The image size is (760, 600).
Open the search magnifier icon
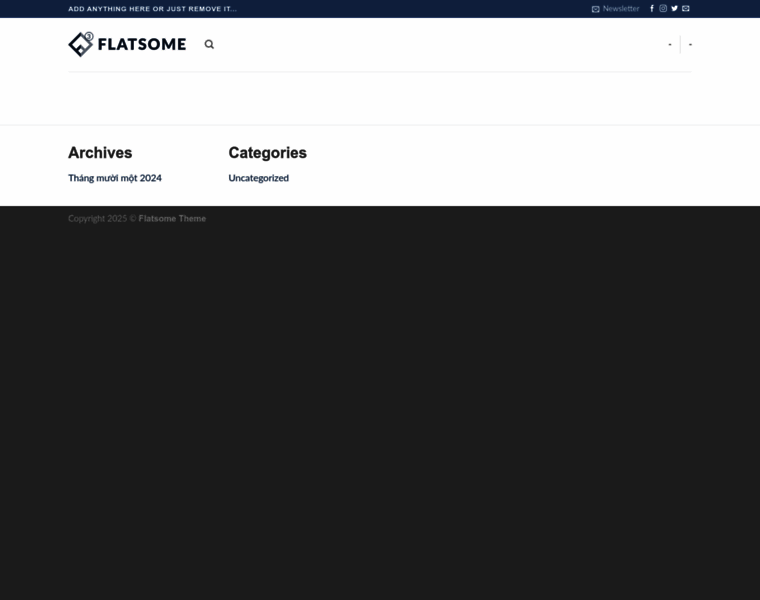209,45
